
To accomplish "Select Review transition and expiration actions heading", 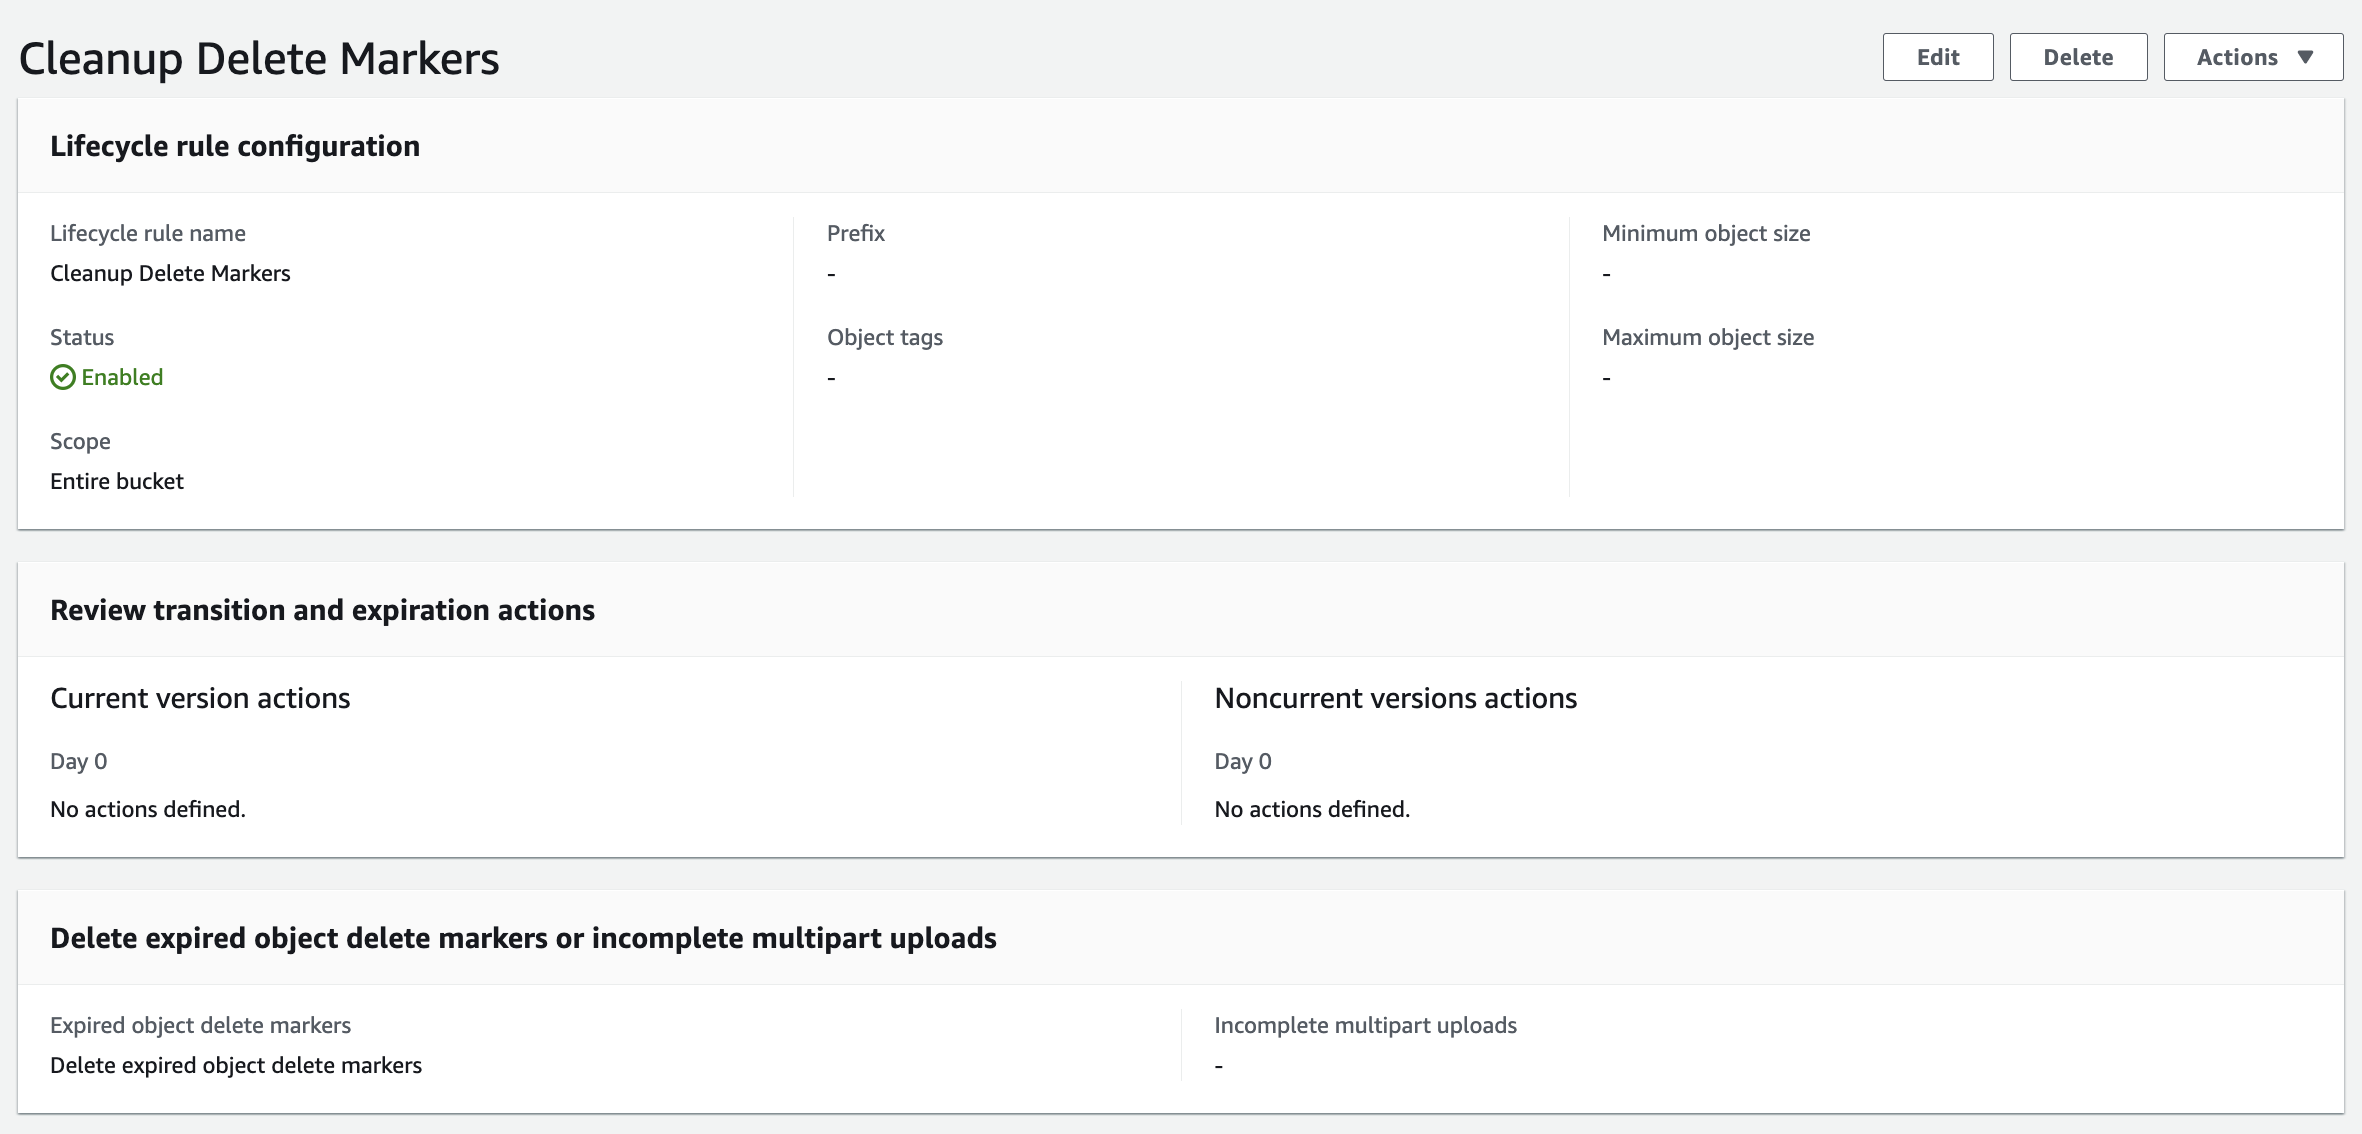I will tap(322, 610).
